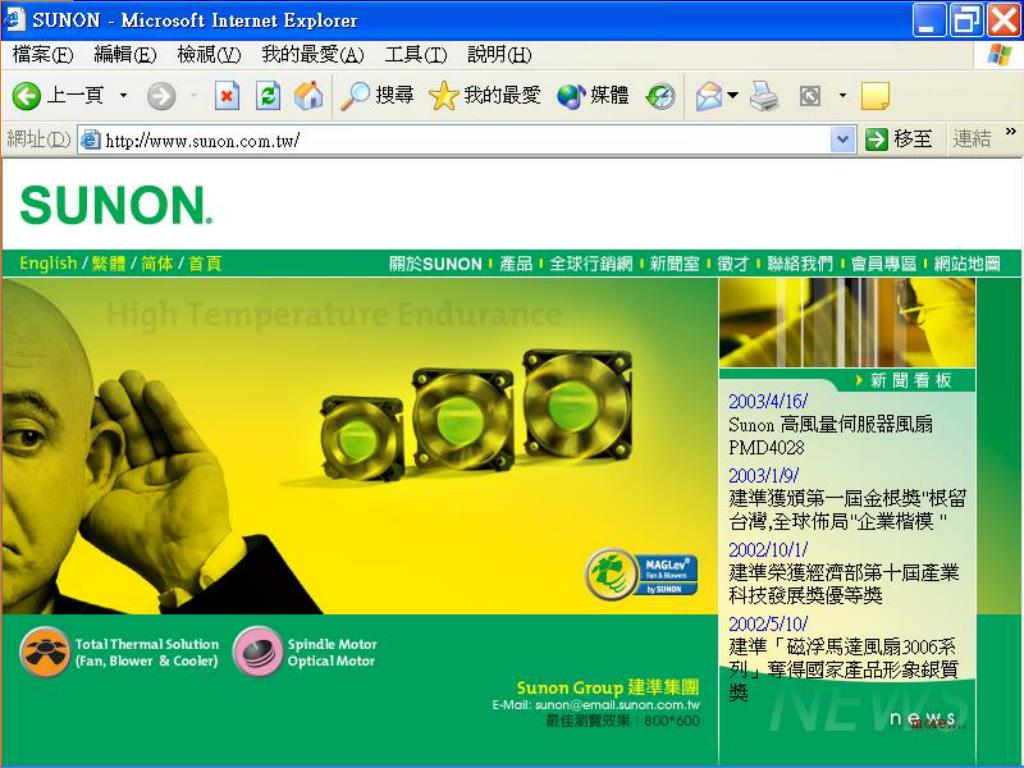Screen dimensions: 1024x768
Task: Click the Print icon
Action: (763, 96)
